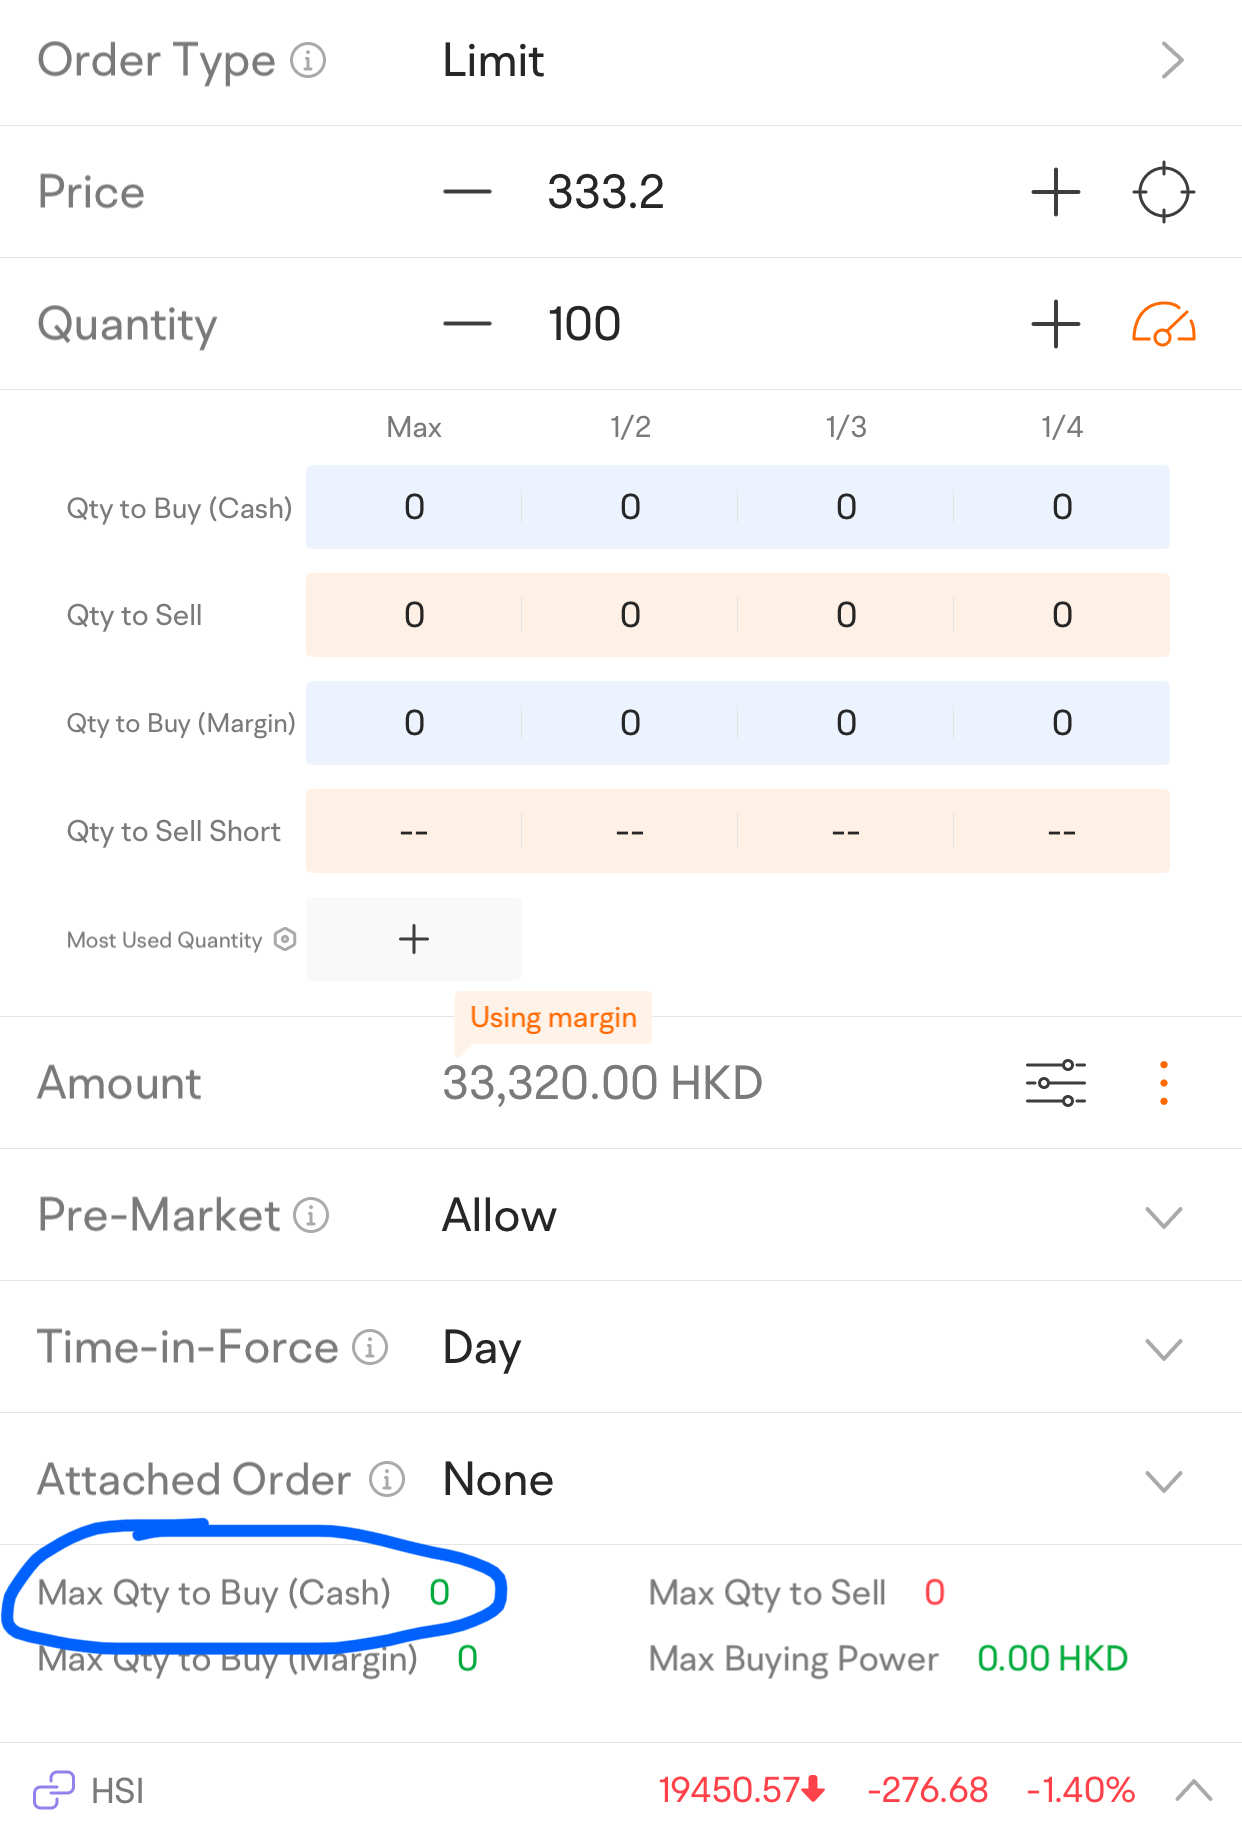
Task: Tap the crosshair icon beside Price
Action: pyautogui.click(x=1163, y=192)
